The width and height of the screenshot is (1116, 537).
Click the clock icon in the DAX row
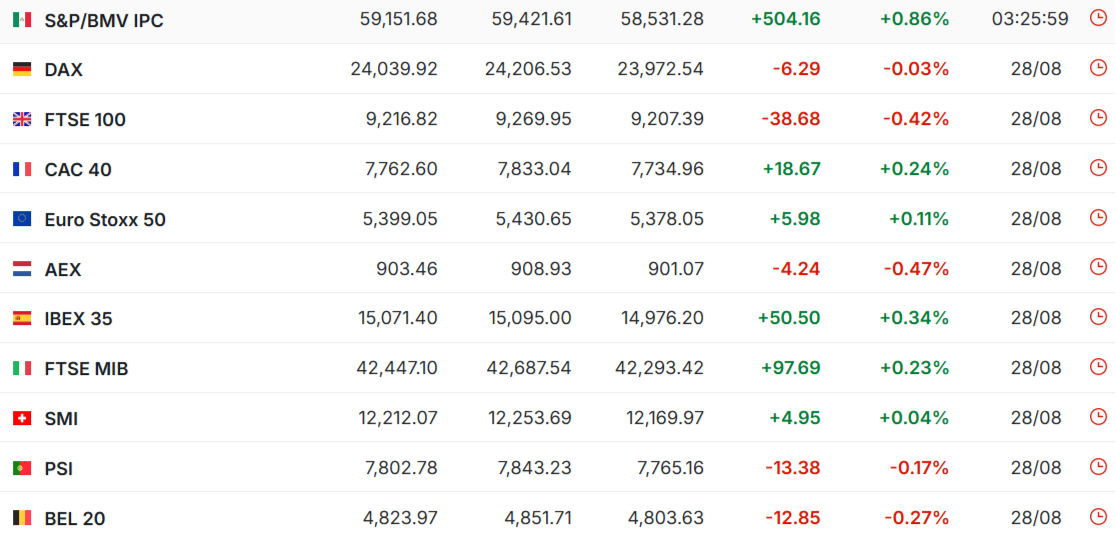(1099, 68)
